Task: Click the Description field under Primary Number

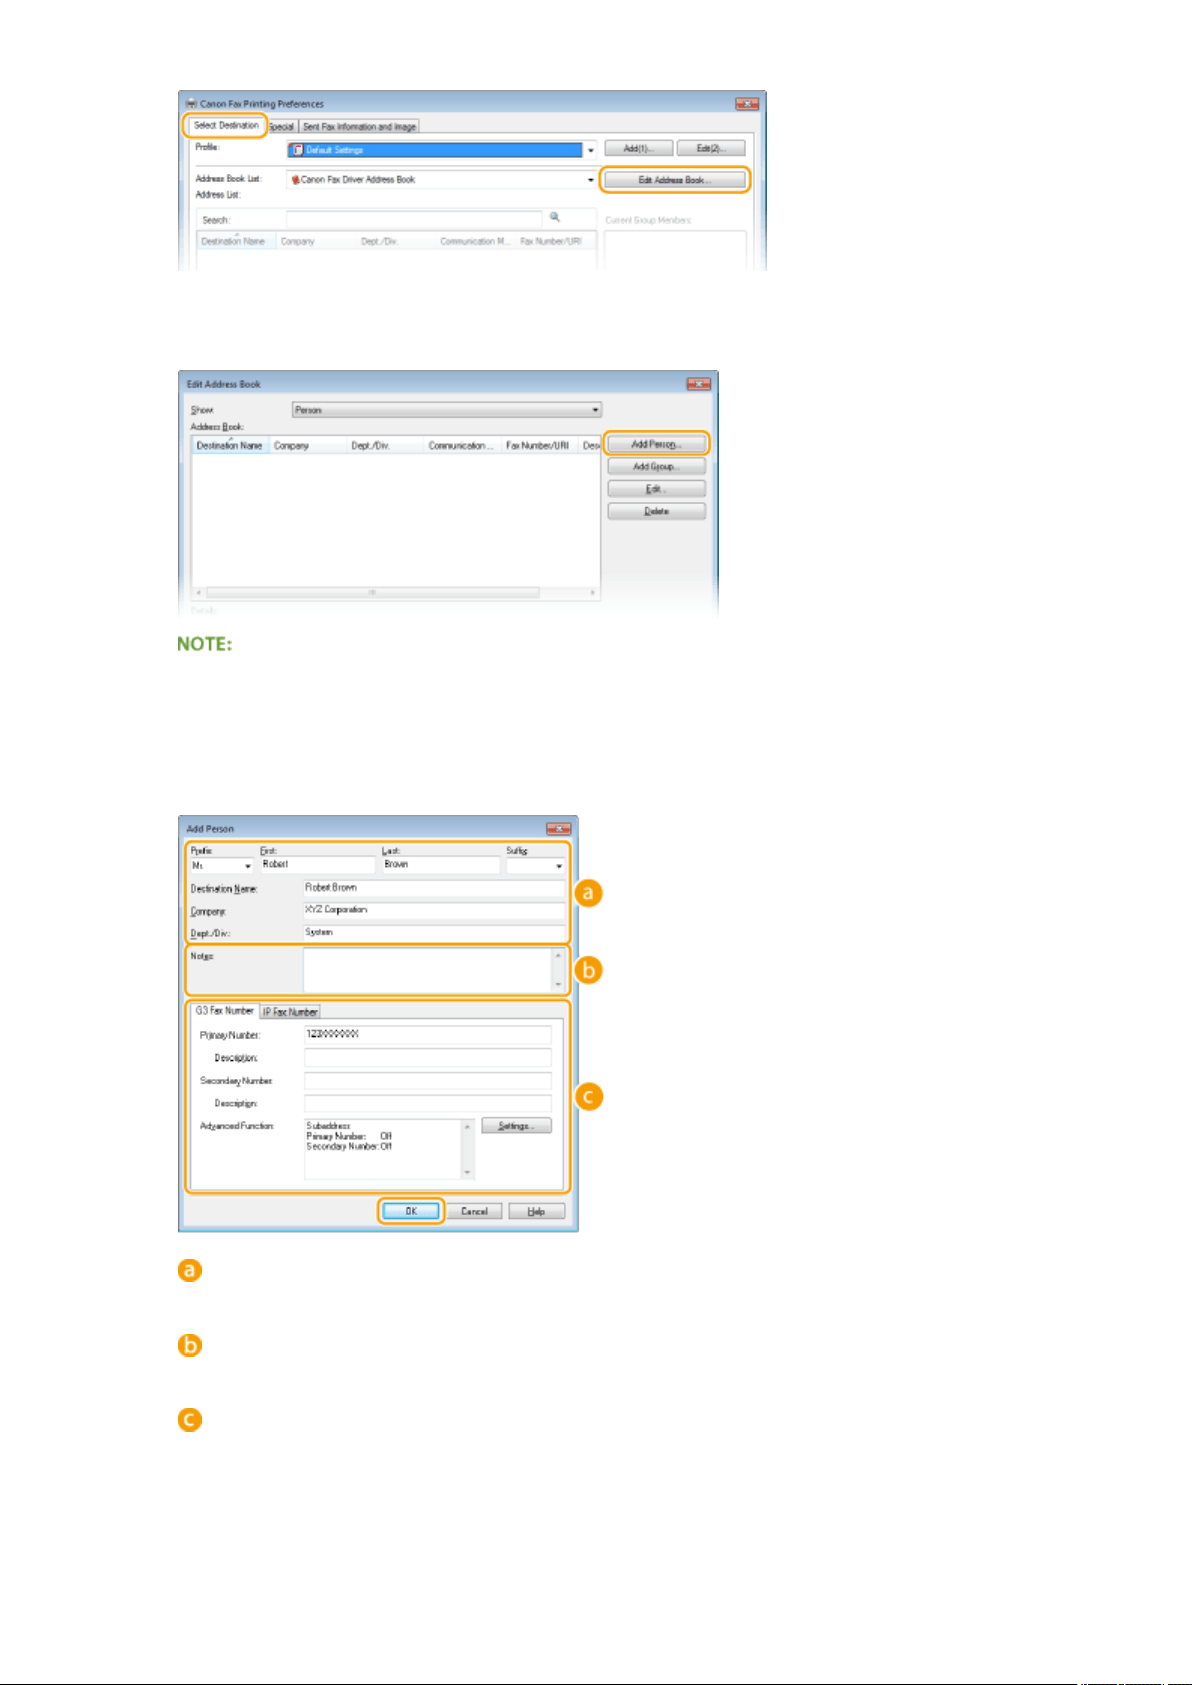Action: tap(427, 1058)
